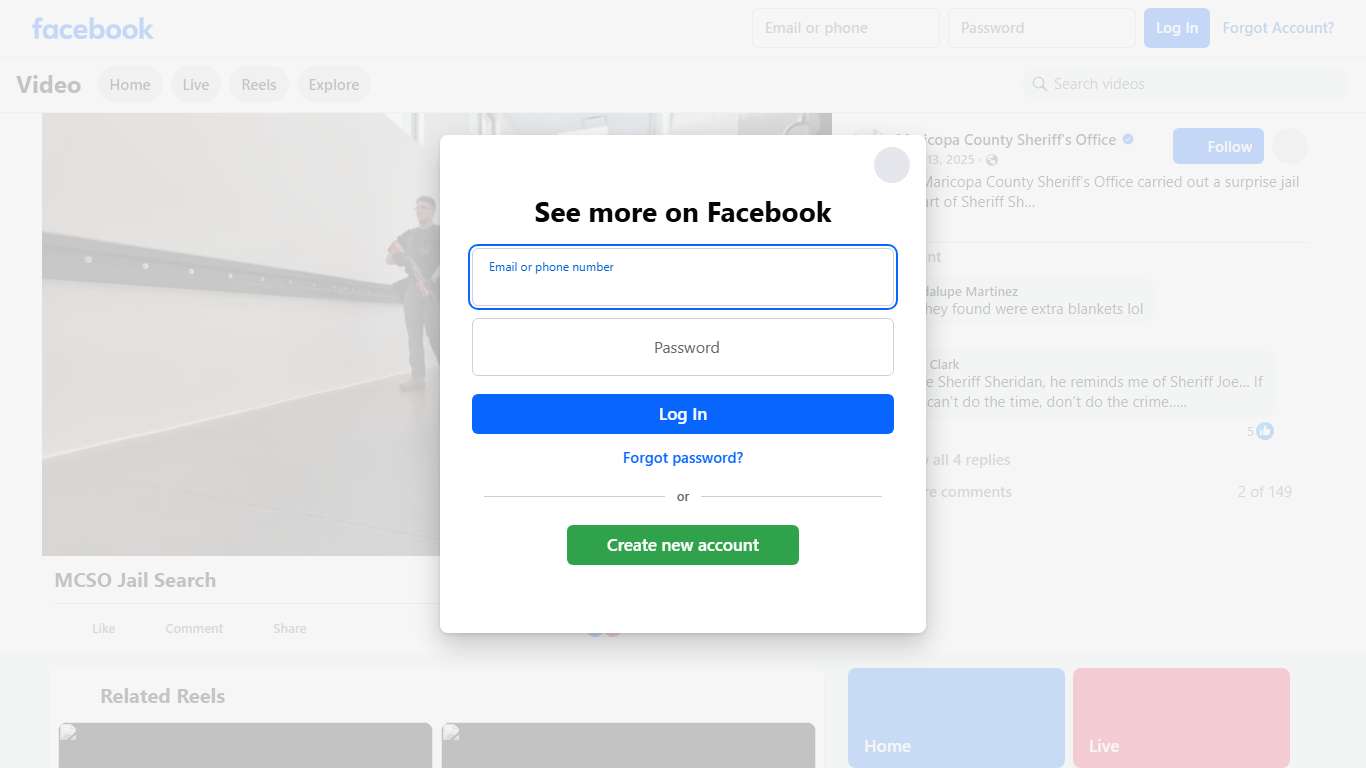This screenshot has height=768, width=1366.
Task: Go to the Explore tab
Action: 334,84
